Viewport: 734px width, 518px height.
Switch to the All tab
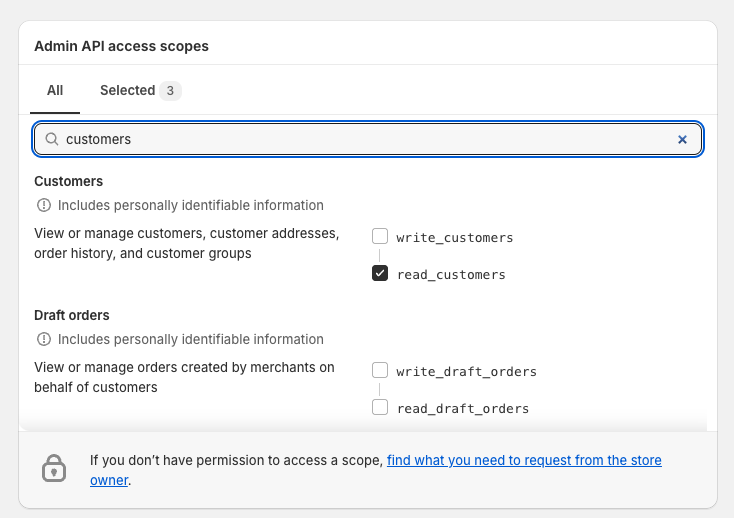coord(55,91)
